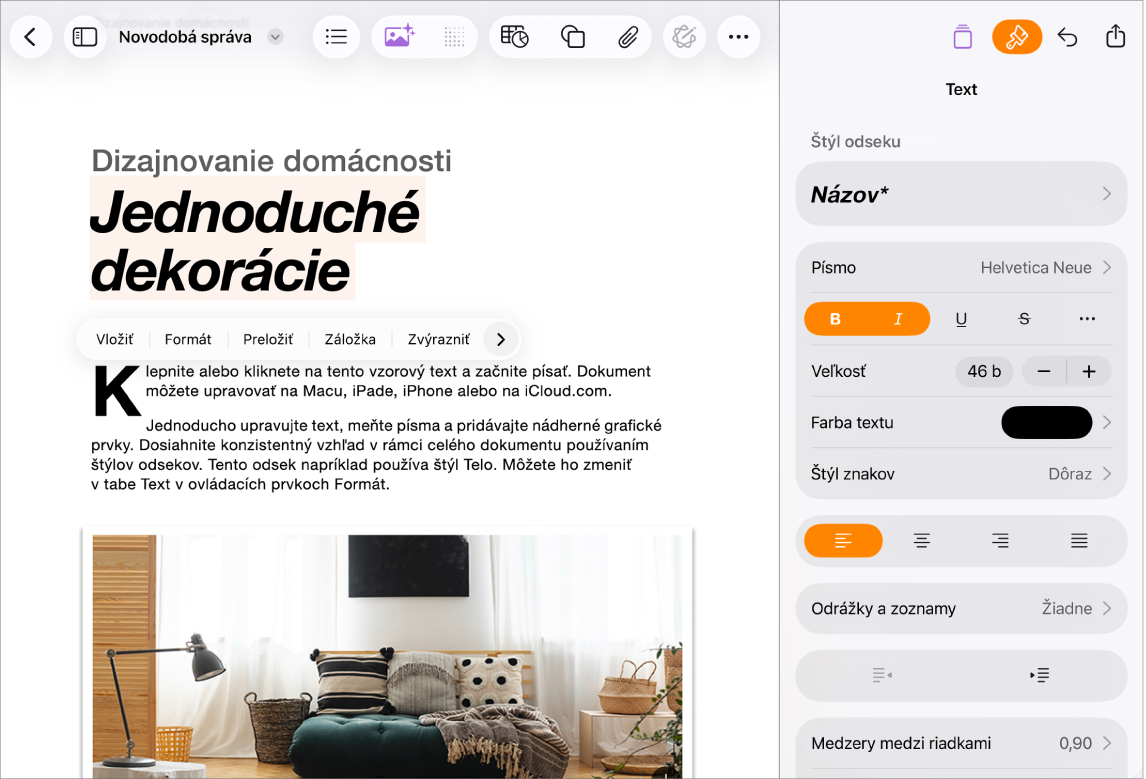
Task: Center-align the text
Action: (x=922, y=541)
